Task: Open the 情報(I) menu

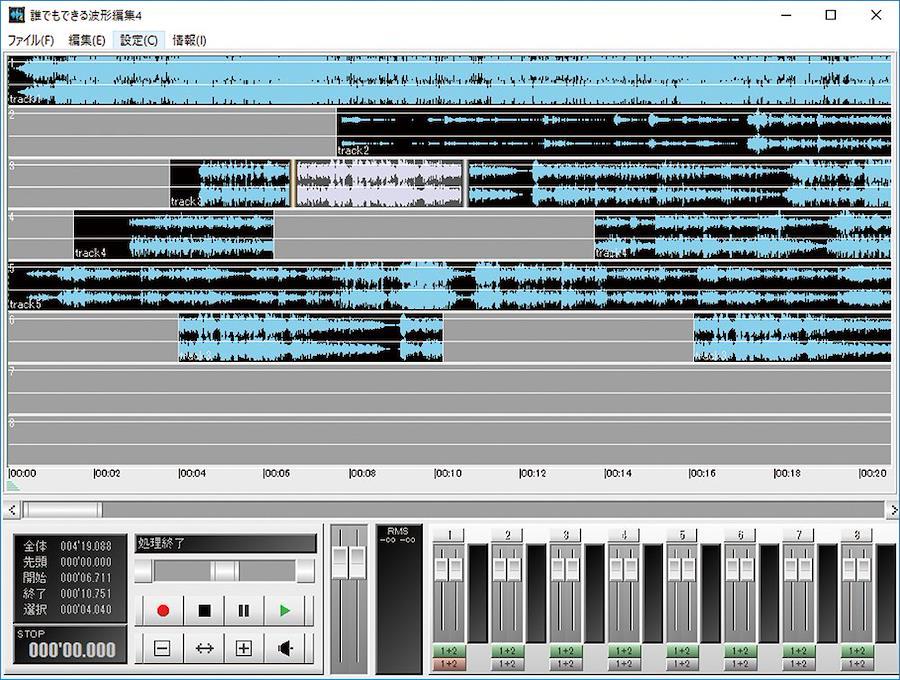Action: point(189,40)
